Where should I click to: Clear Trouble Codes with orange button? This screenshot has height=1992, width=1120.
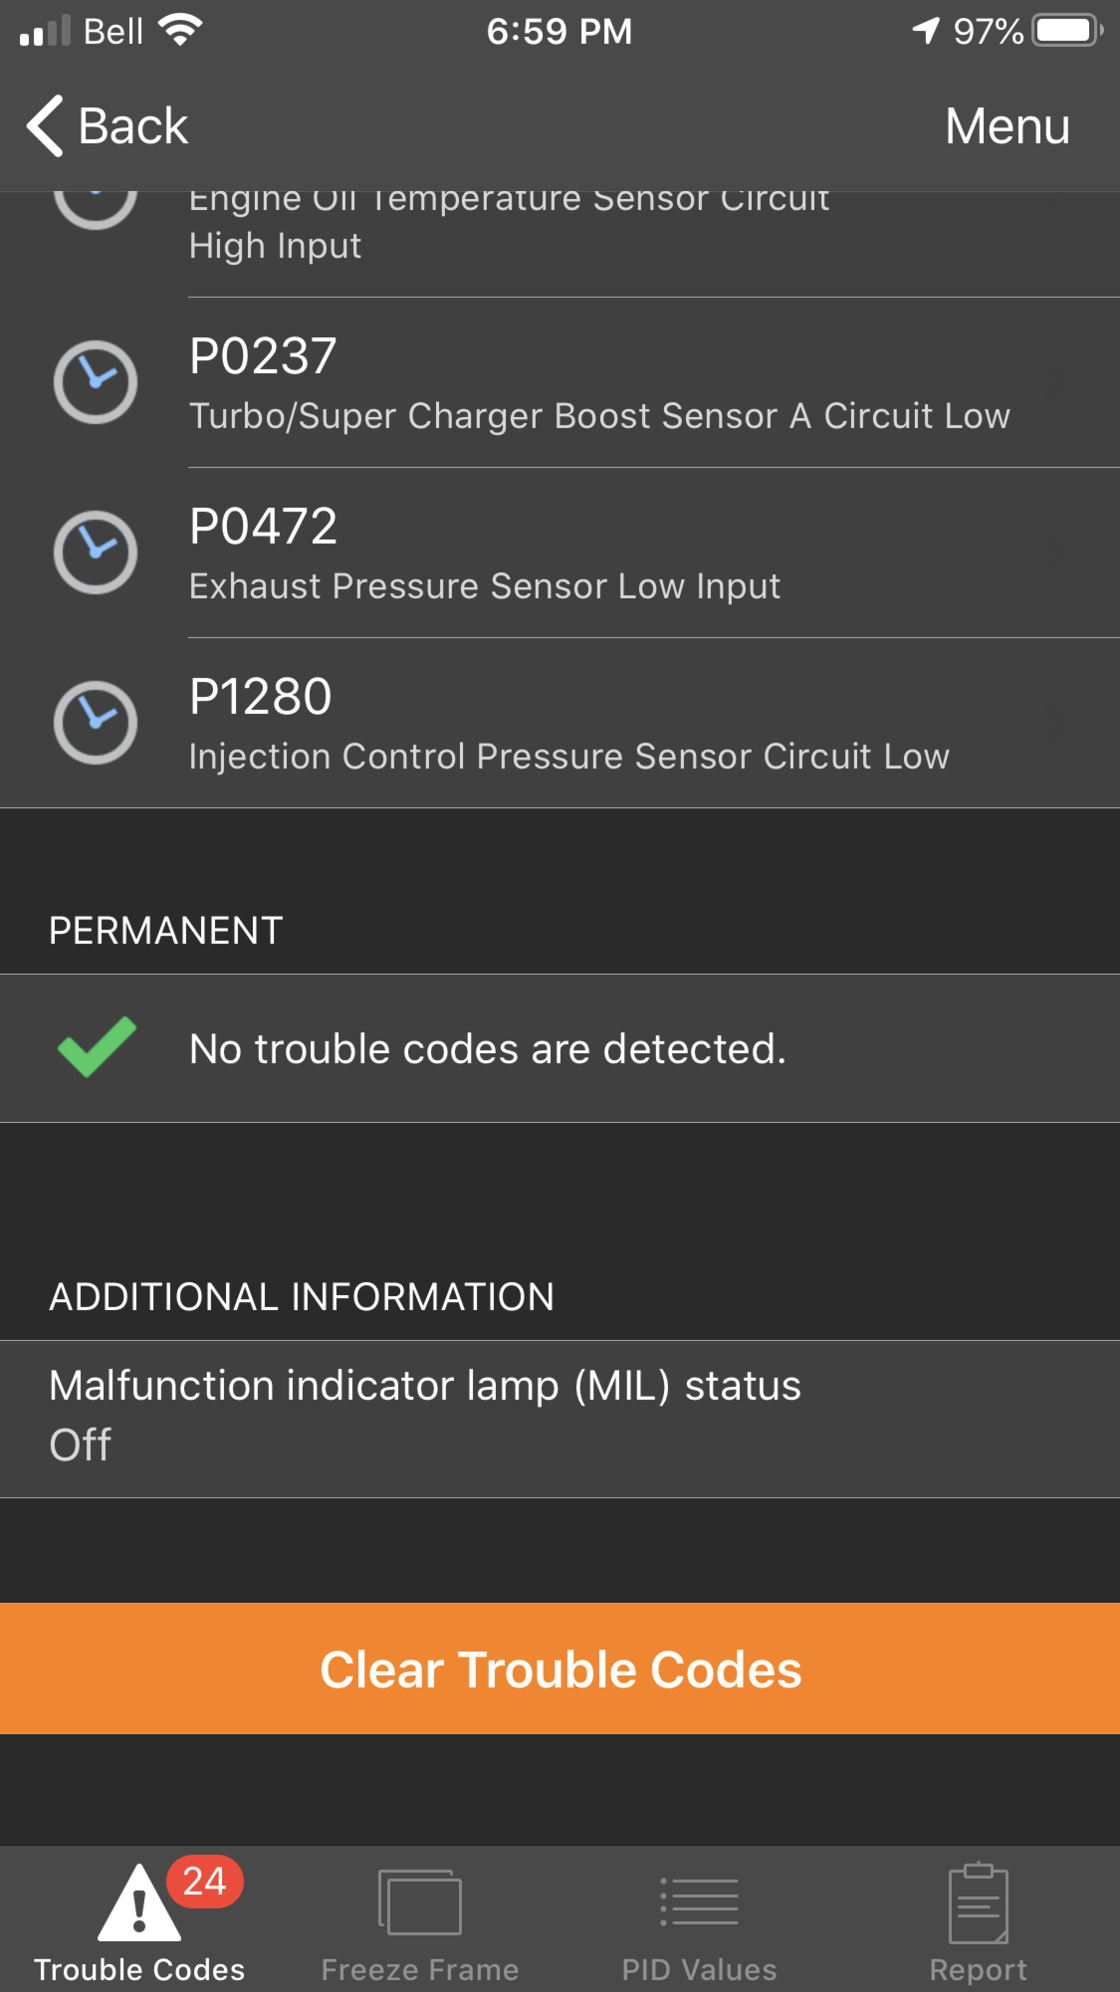[x=560, y=1668]
